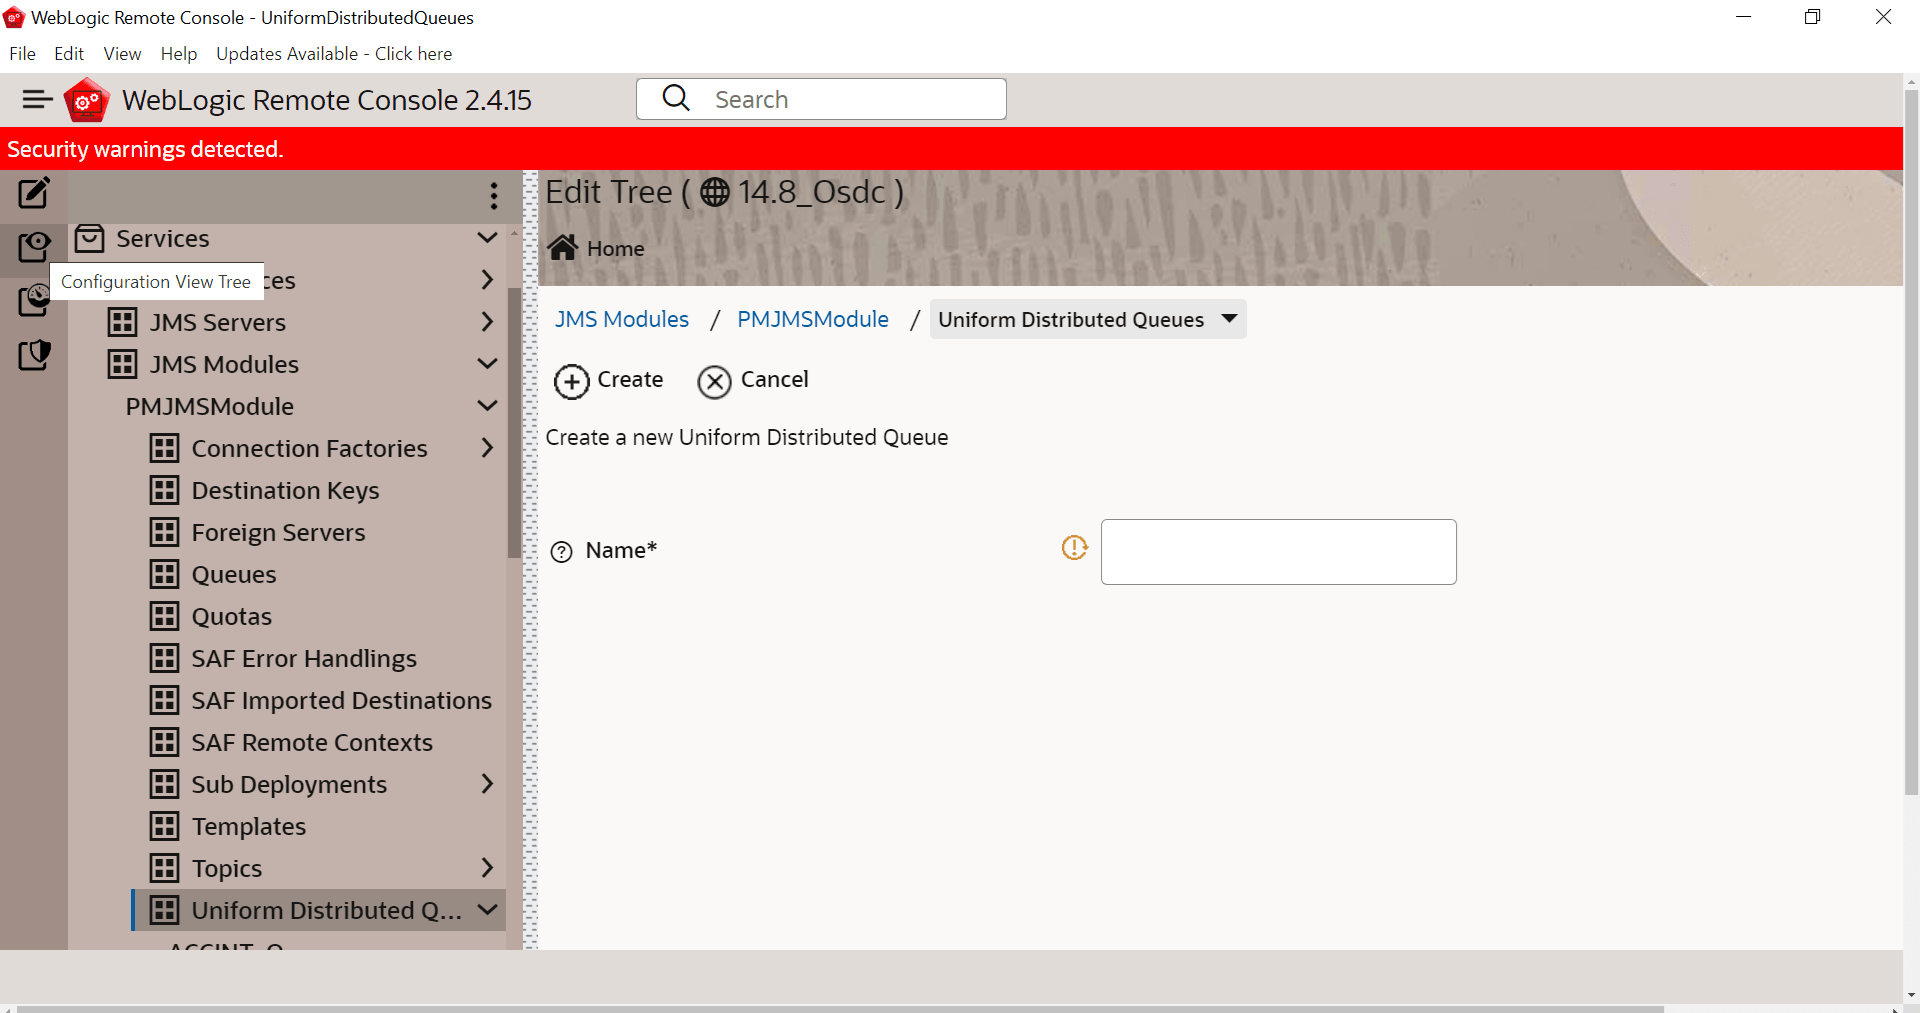
Task: Collapse the JMS Modules node
Action: (x=487, y=364)
